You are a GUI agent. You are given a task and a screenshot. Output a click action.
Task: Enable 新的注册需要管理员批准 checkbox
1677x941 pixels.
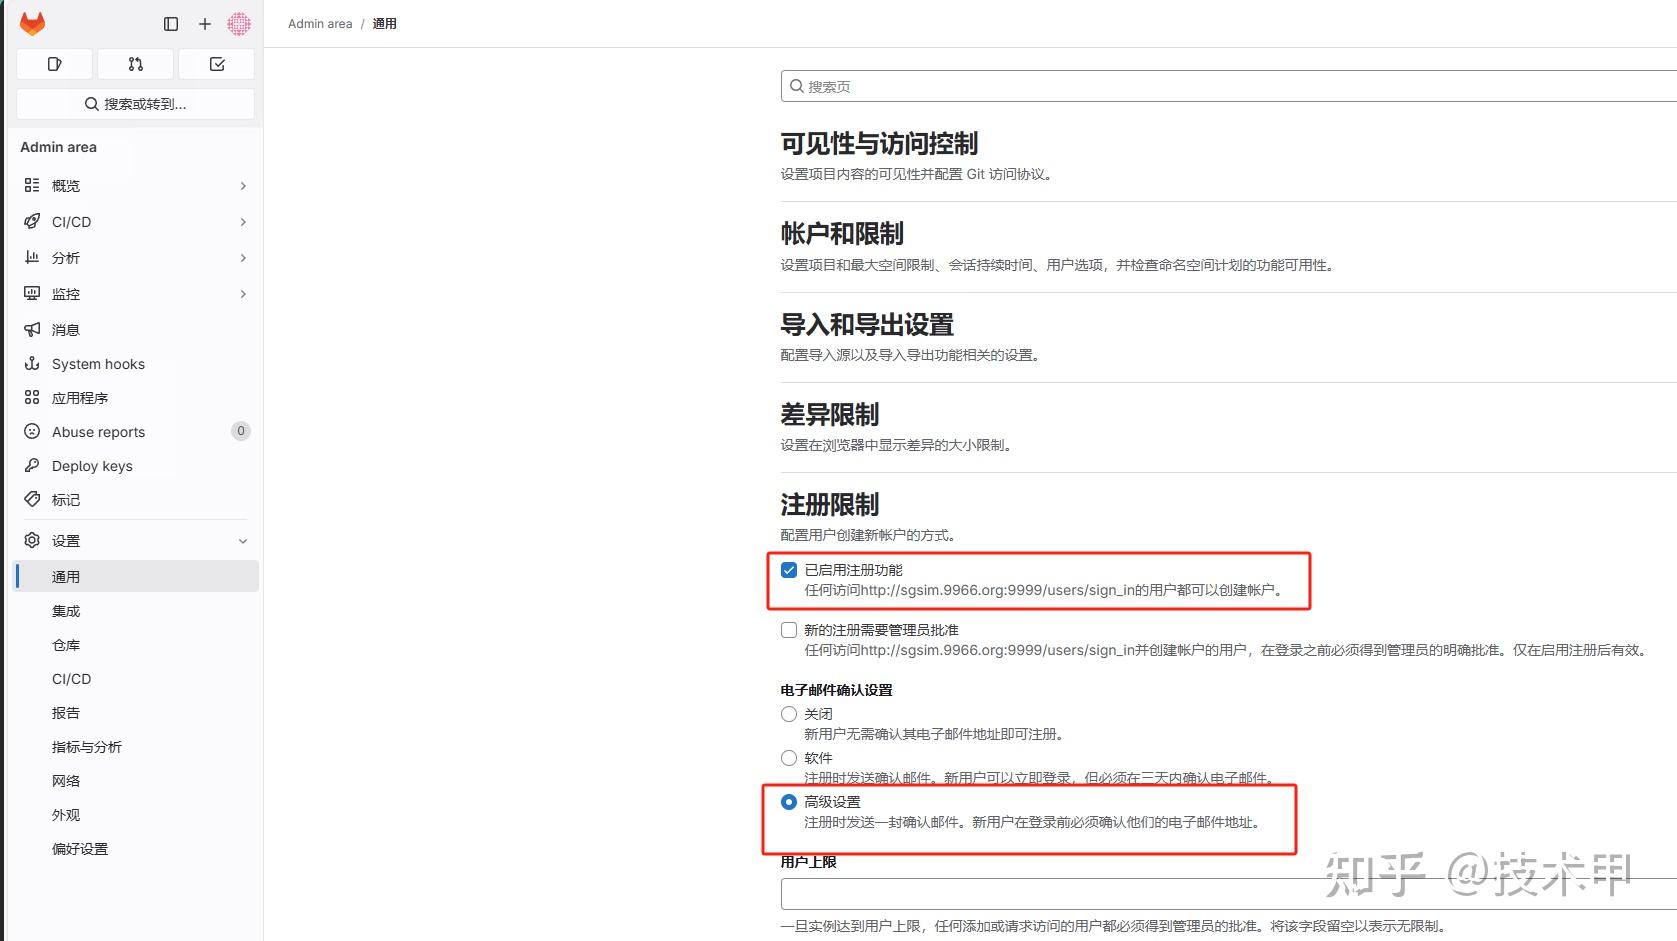point(789,629)
